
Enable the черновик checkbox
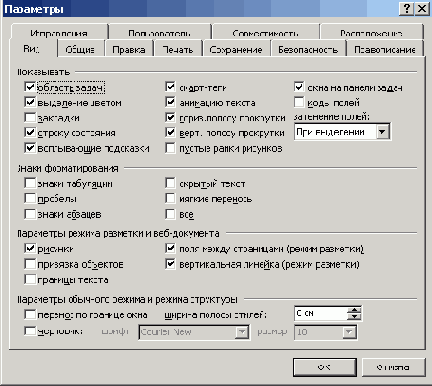point(30,331)
